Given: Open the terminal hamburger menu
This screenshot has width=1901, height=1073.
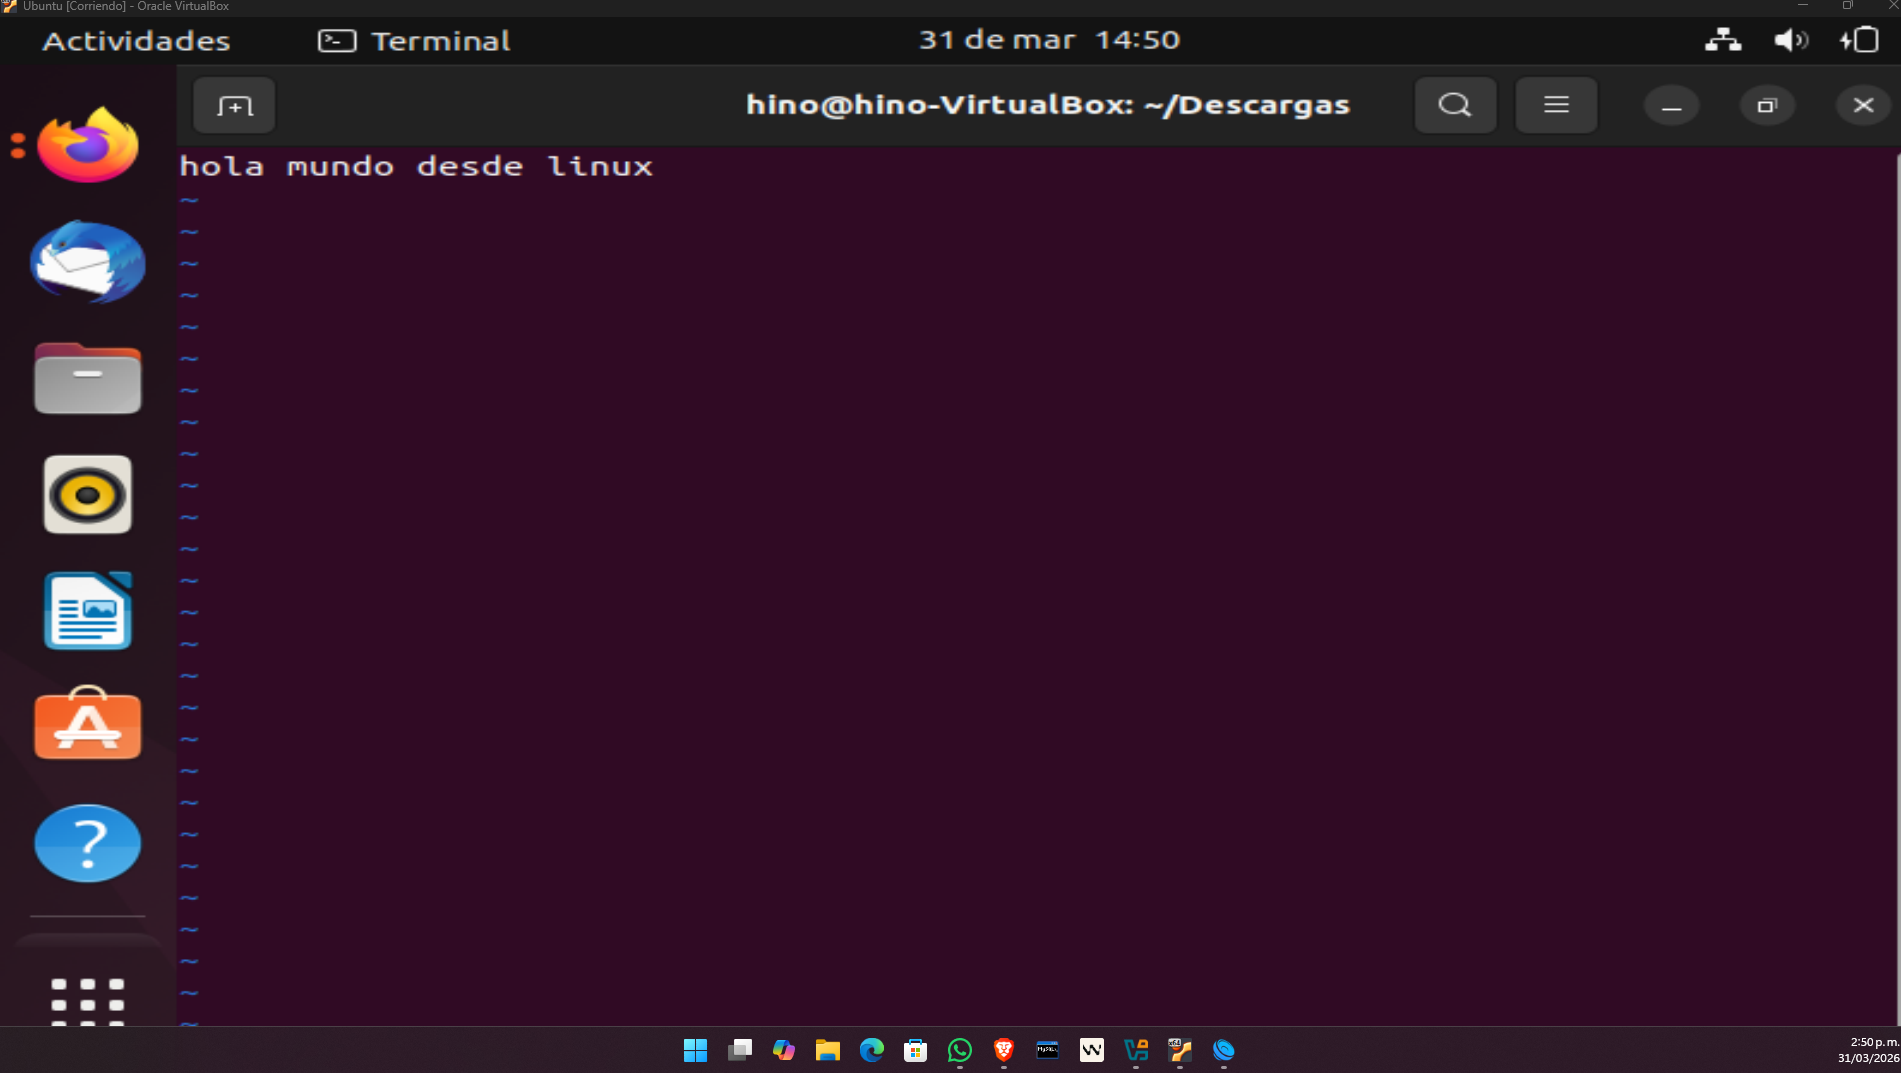Looking at the screenshot, I should [x=1556, y=105].
